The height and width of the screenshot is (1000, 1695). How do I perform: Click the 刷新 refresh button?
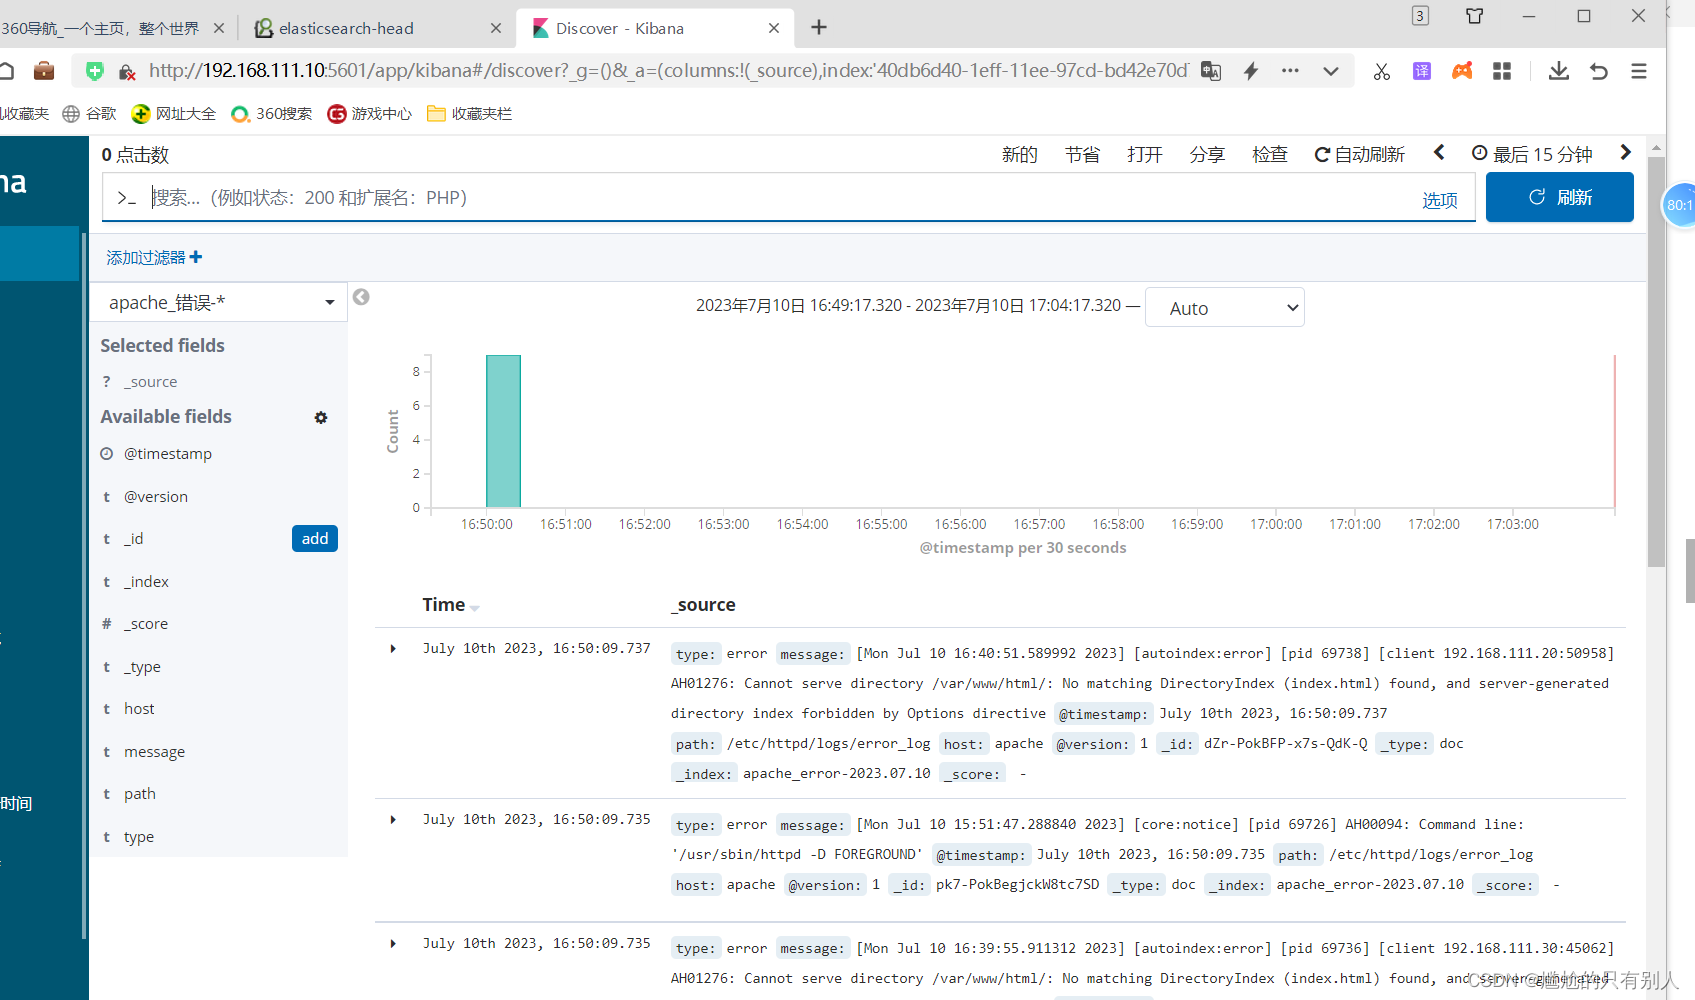(1560, 197)
